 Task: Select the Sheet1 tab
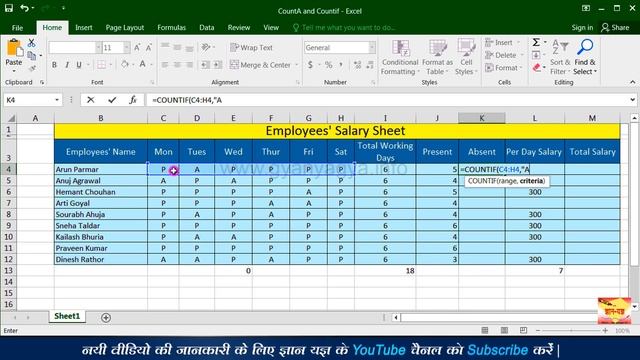(x=67, y=316)
